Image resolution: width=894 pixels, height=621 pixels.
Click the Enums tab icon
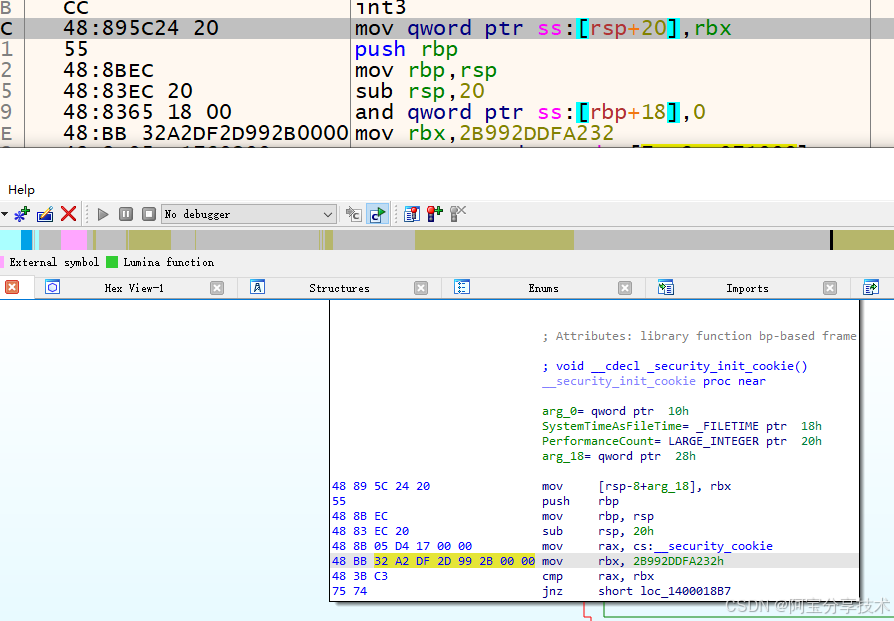pyautogui.click(x=462, y=287)
